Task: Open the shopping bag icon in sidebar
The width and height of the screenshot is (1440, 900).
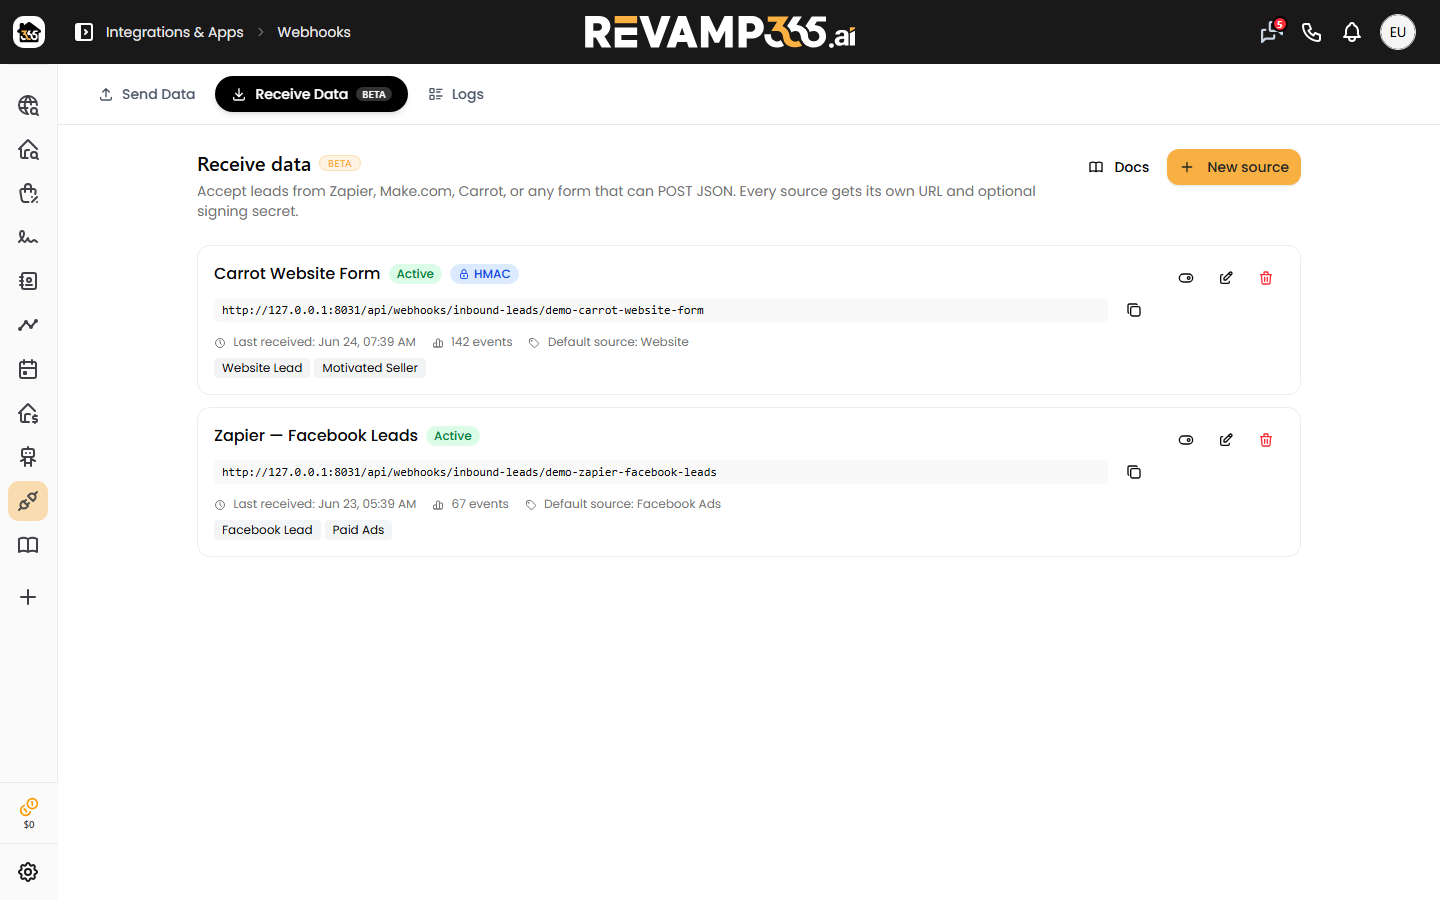Action: [28, 193]
